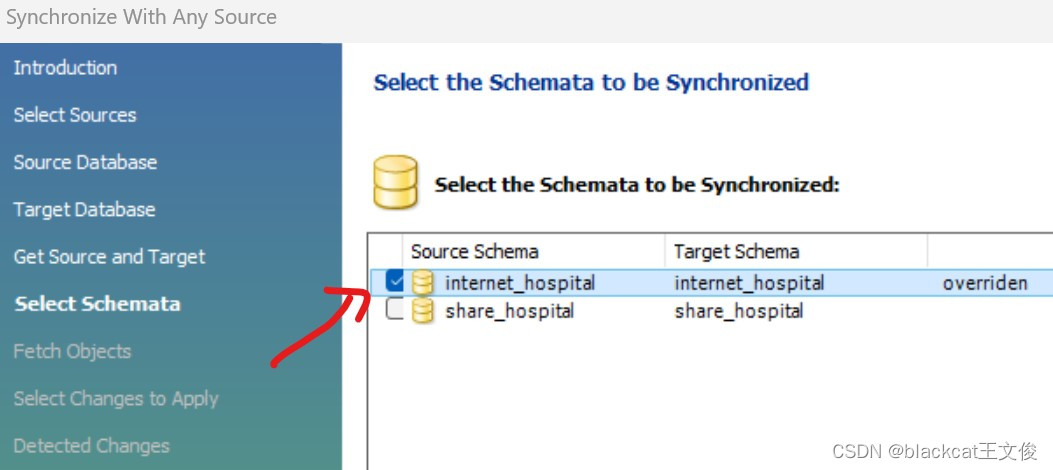
Task: Click the large schemata database icon
Action: [395, 182]
